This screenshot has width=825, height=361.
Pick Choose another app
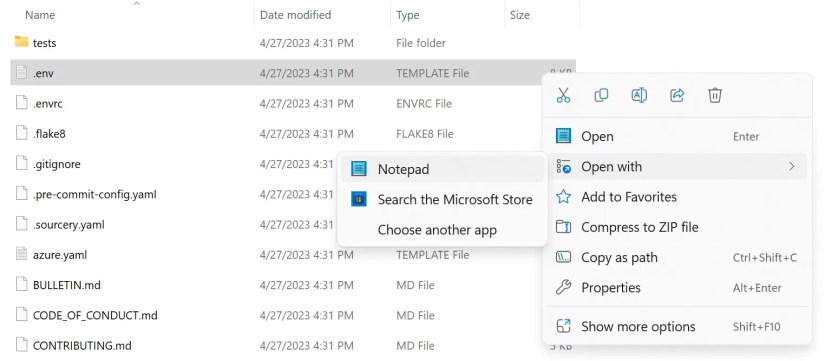point(442,230)
